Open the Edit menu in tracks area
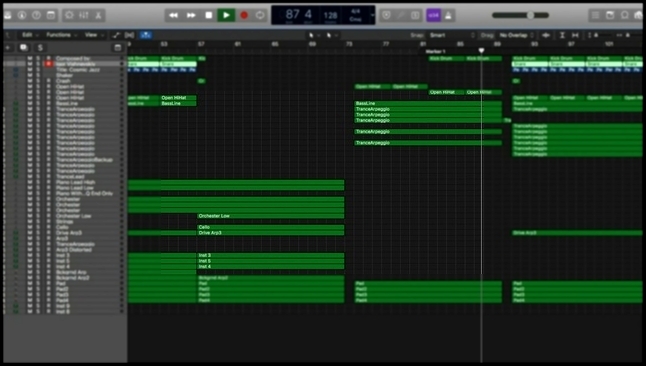This screenshot has height=366, width=646. tap(30, 35)
